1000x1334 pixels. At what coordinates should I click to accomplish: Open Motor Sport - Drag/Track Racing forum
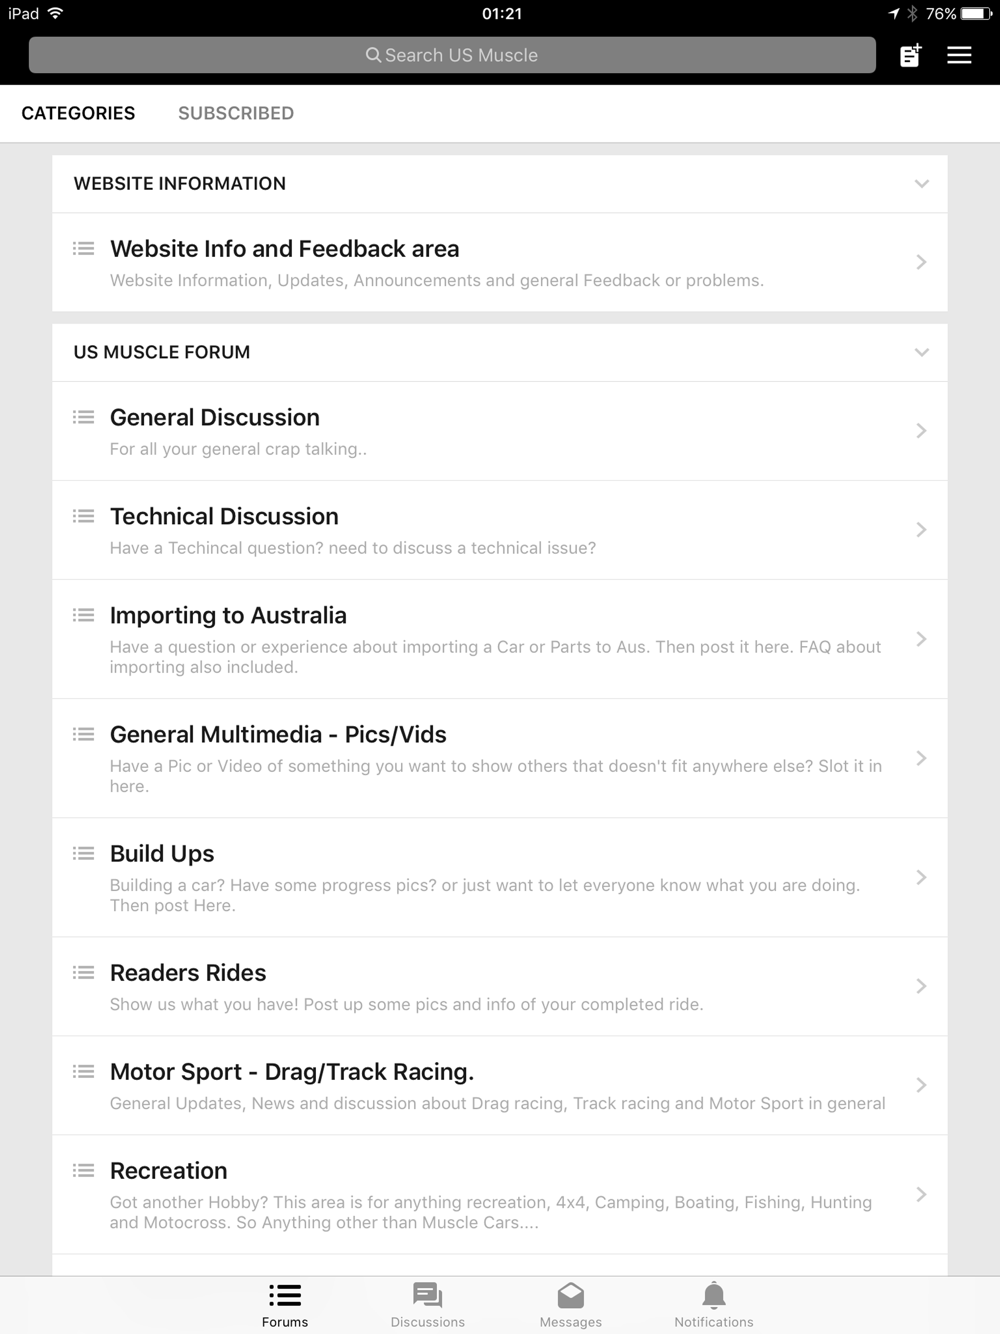500,1085
